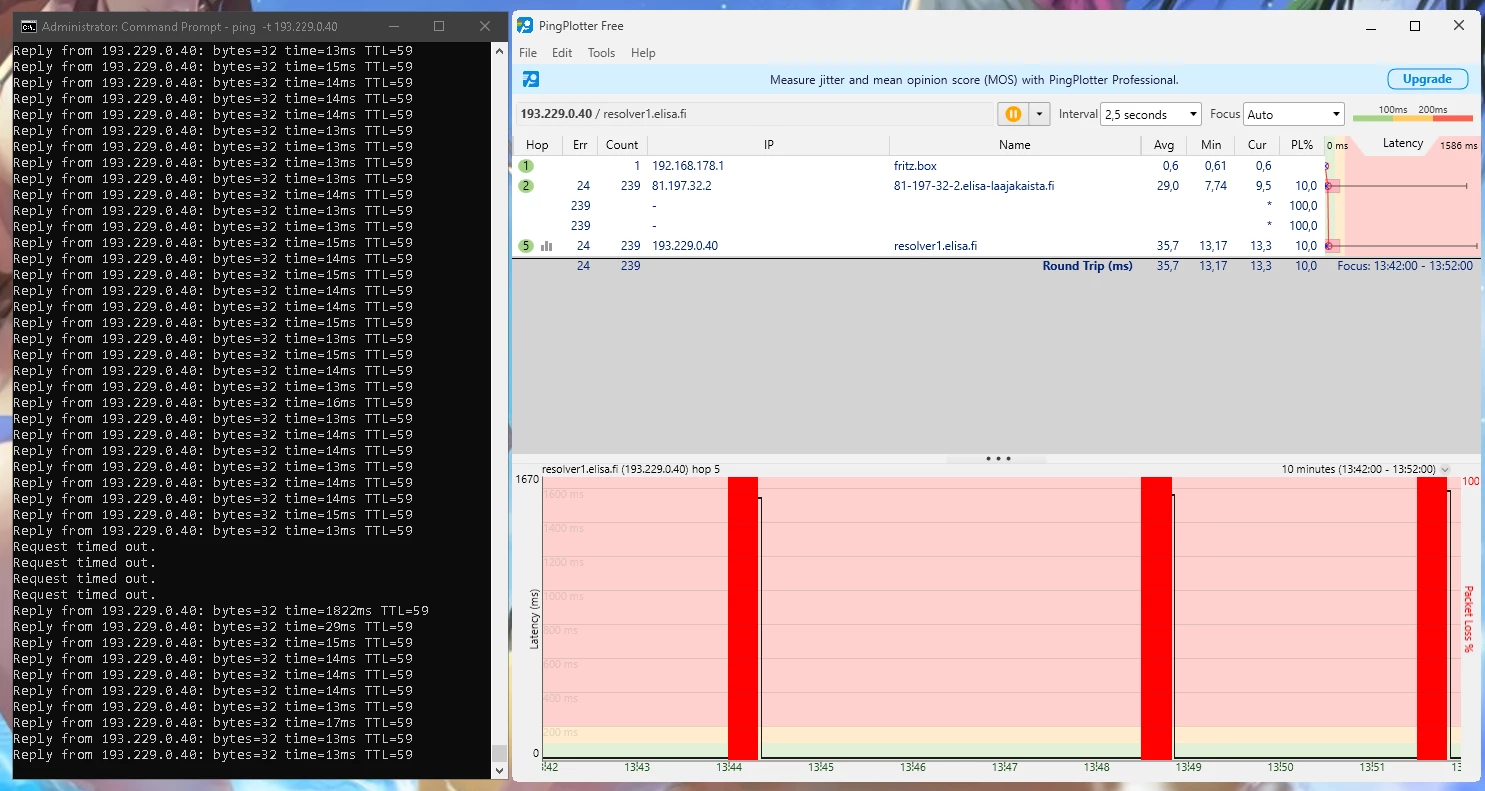Open the Interval dropdown set to 2,5 seconds

tap(1150, 114)
